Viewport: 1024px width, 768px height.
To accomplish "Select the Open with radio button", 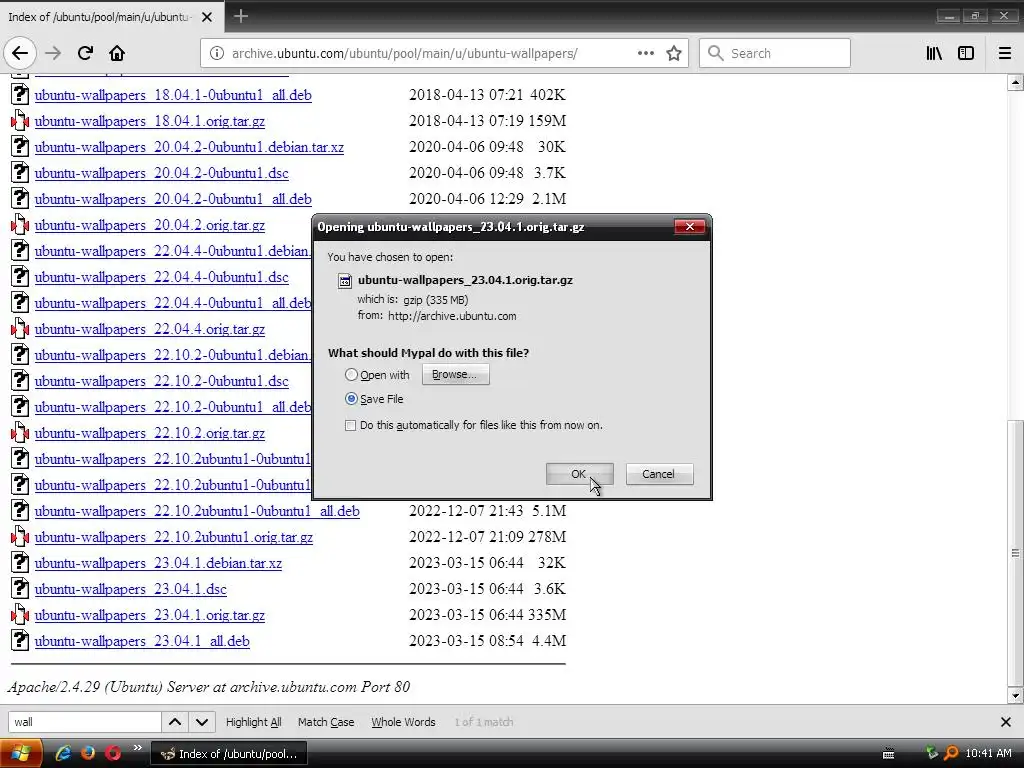I will [351, 375].
